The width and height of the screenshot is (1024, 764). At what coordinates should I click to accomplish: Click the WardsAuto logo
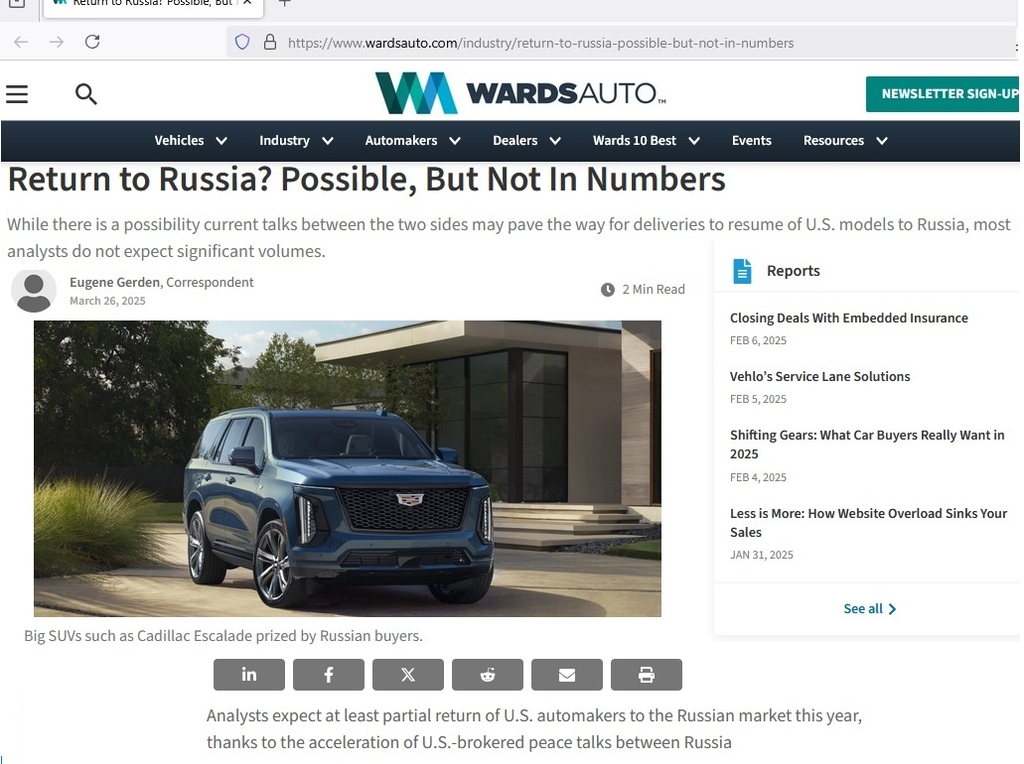tap(520, 93)
